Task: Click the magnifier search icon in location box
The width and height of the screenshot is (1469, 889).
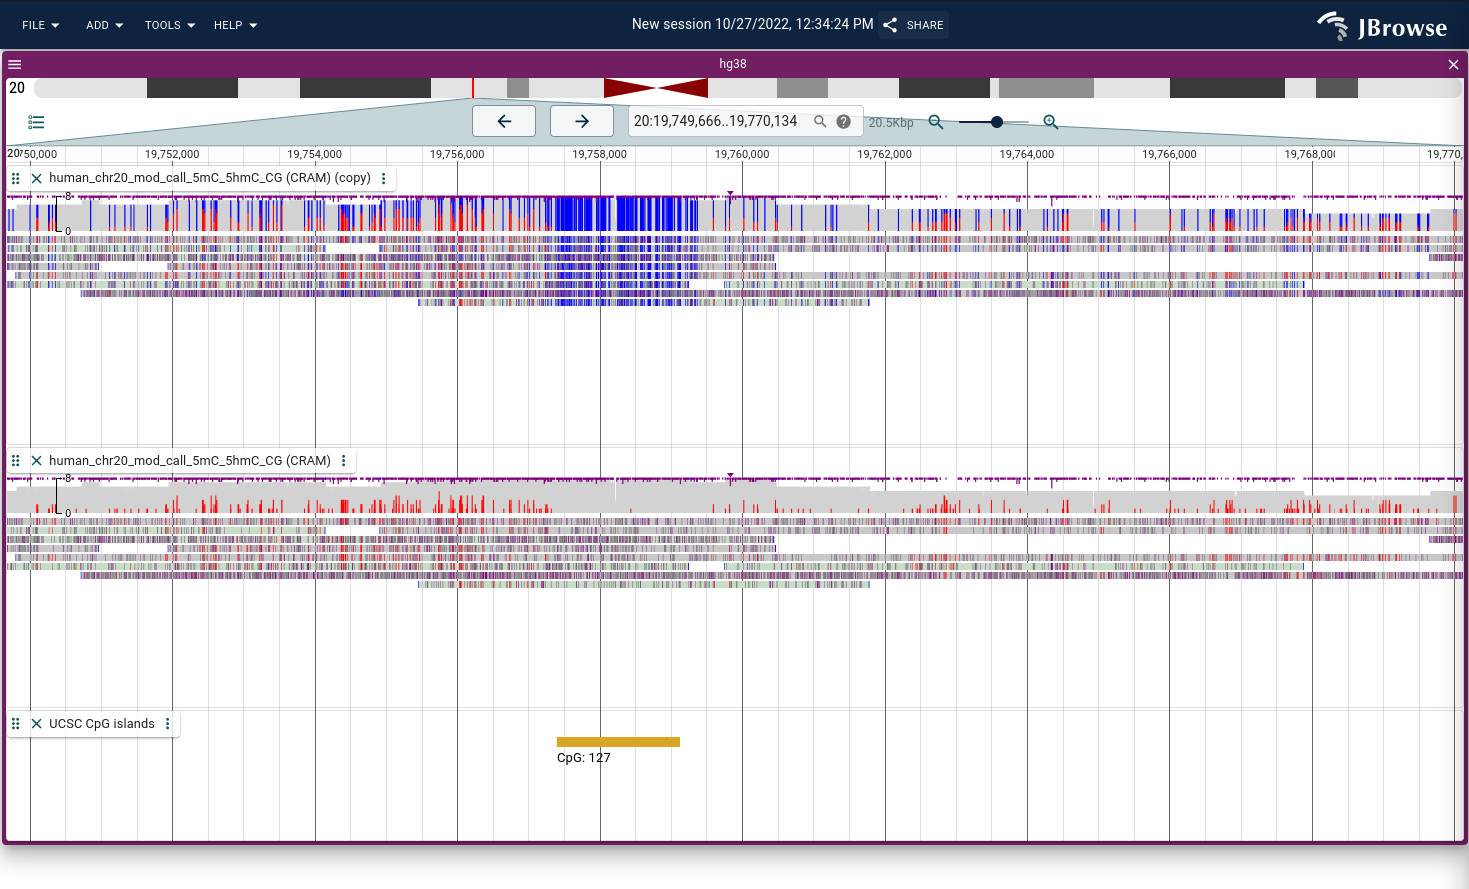Action: pyautogui.click(x=820, y=121)
